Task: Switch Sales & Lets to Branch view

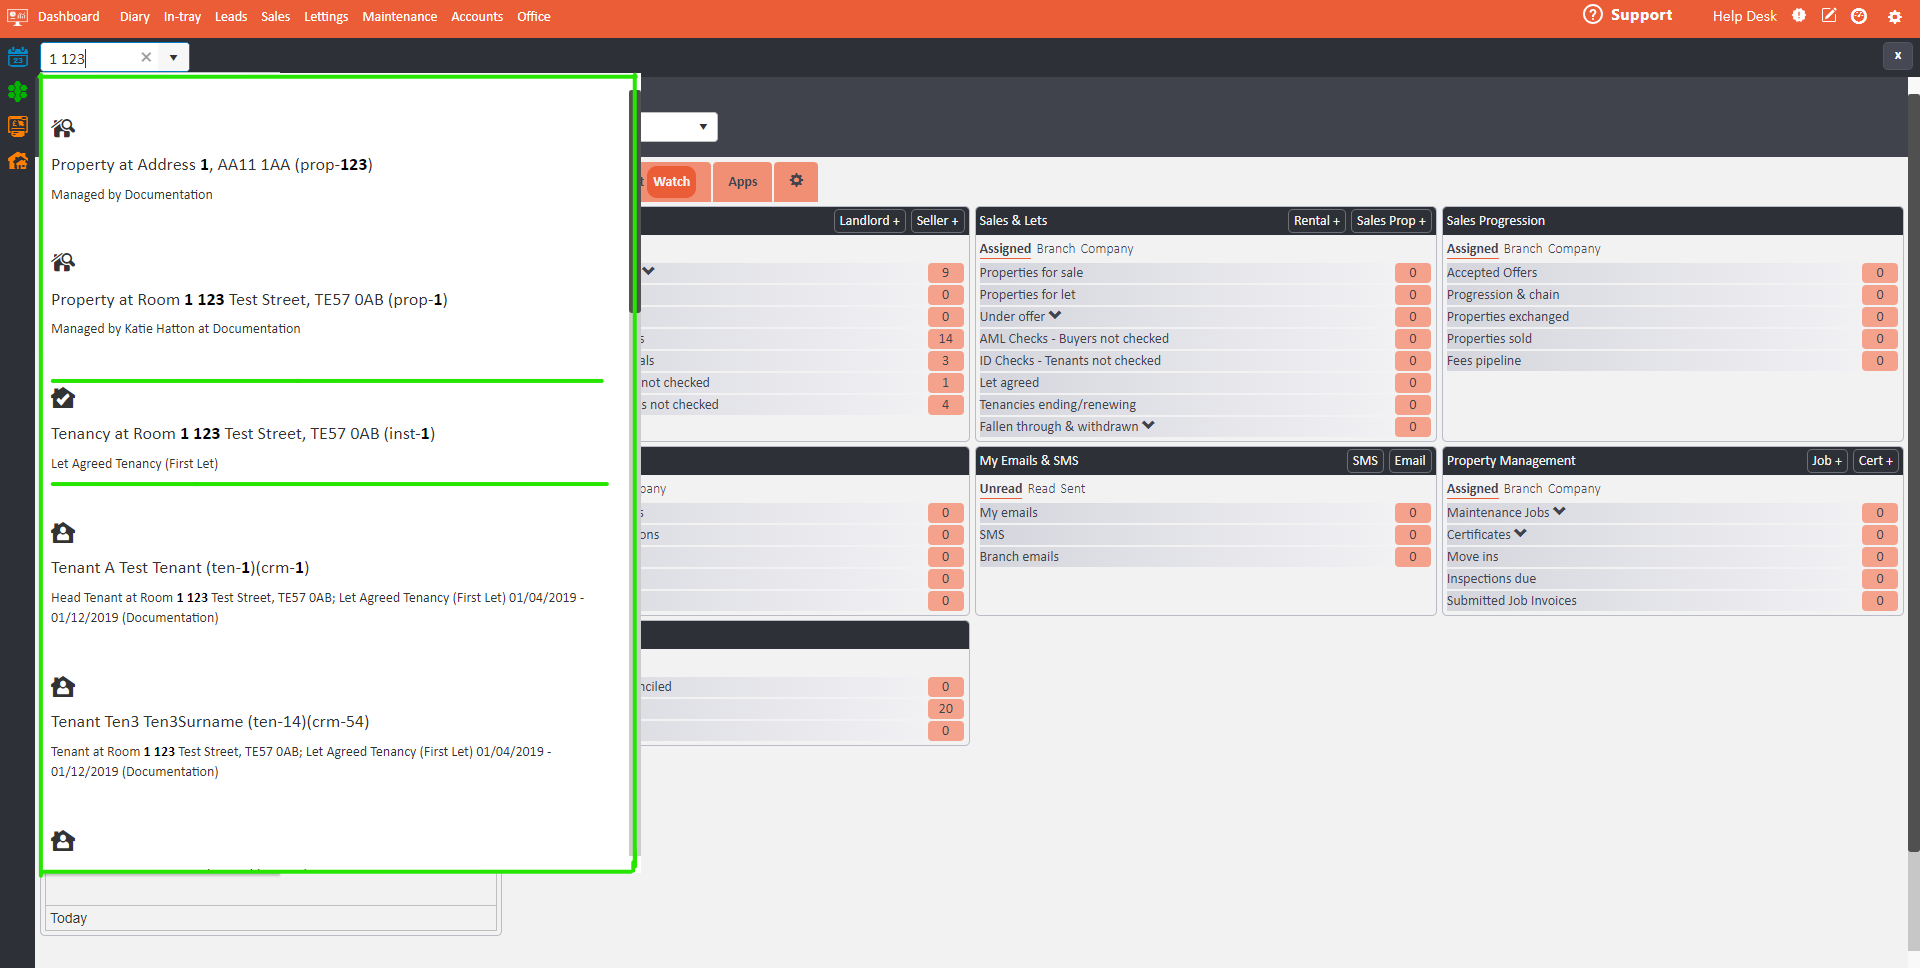Action: point(1055,249)
